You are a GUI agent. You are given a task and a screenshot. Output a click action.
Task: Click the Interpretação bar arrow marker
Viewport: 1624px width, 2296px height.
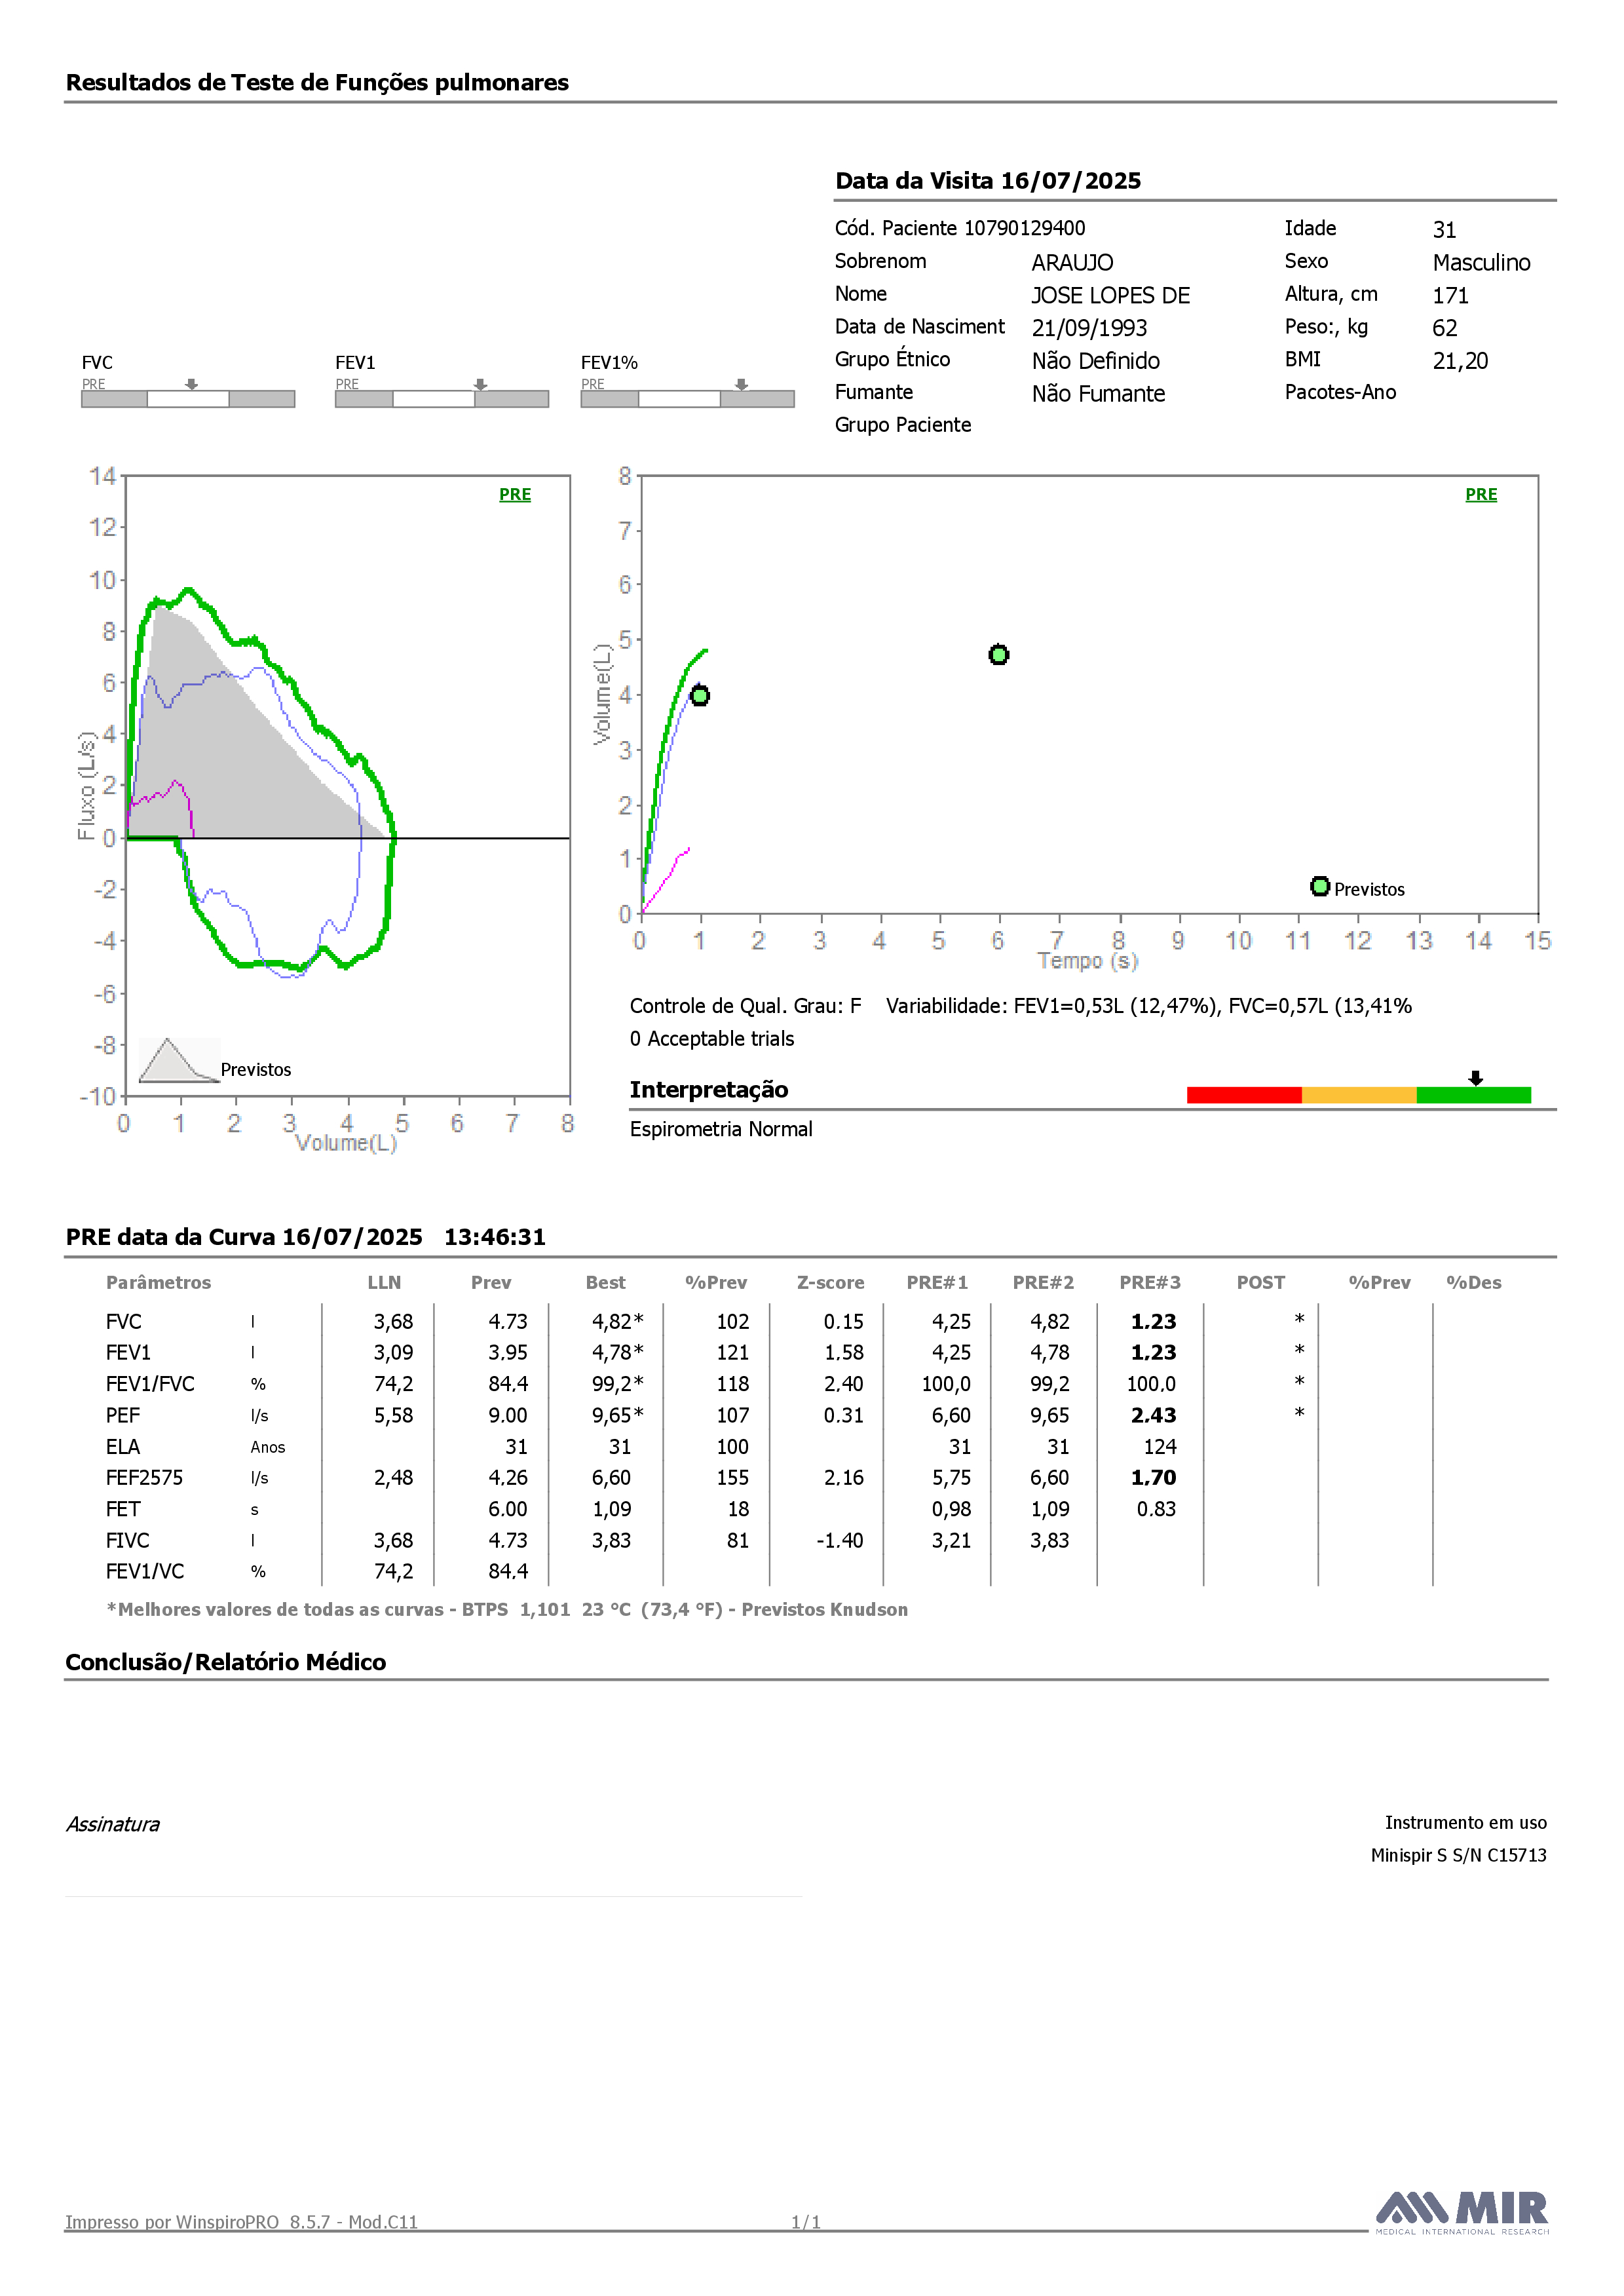click(x=1475, y=1078)
